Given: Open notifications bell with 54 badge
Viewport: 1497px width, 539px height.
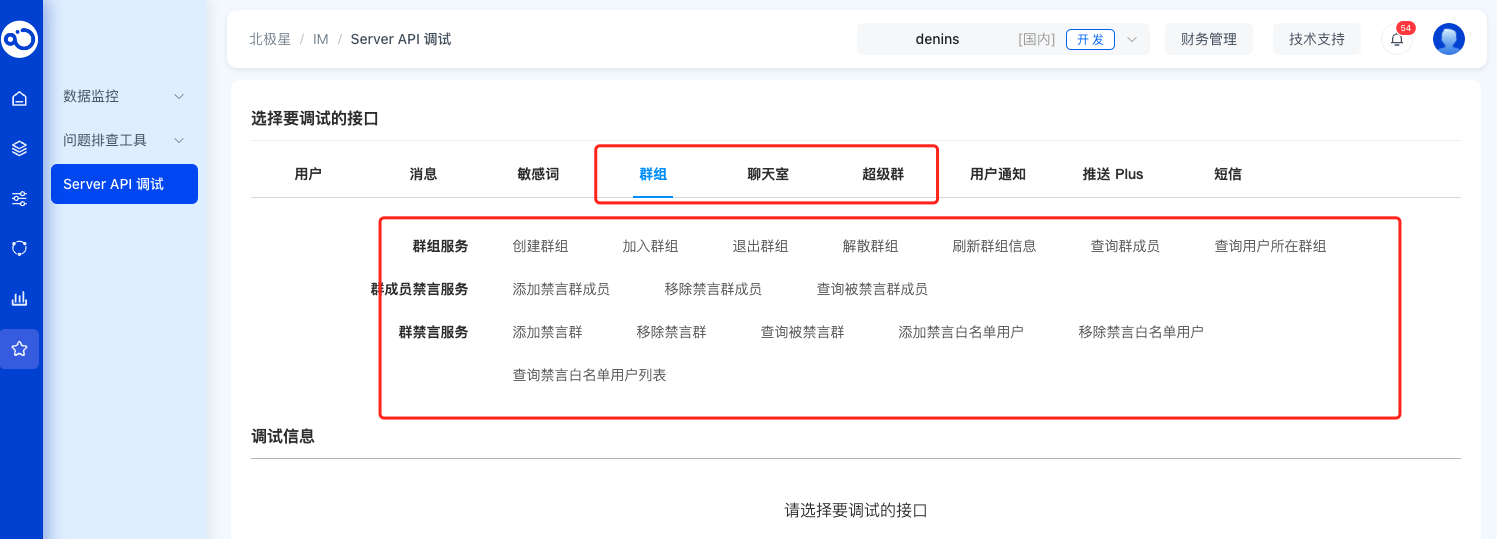Looking at the screenshot, I should pos(1397,39).
